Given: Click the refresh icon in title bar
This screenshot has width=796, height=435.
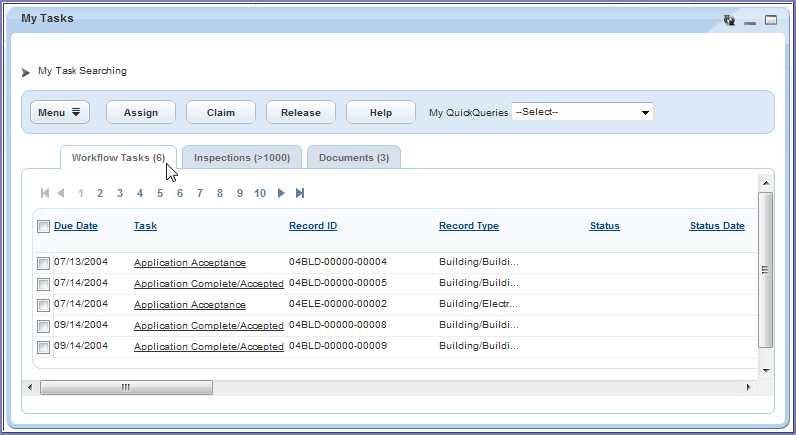Looking at the screenshot, I should coord(729,20).
